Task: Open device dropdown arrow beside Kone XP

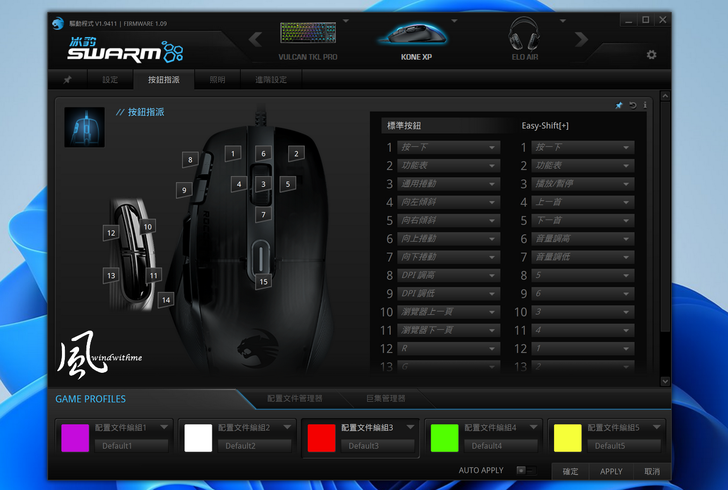Action: (455, 21)
